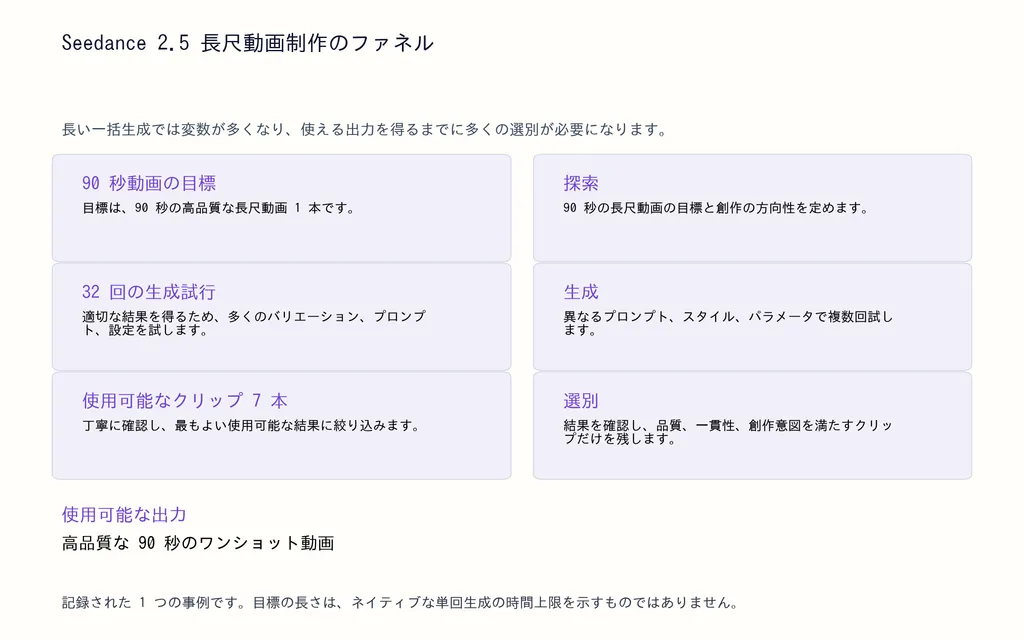Click text '90 秒の長尺動画の目標と創作の方向性を定めます。'
This screenshot has height=640, width=1024.
(x=716, y=208)
